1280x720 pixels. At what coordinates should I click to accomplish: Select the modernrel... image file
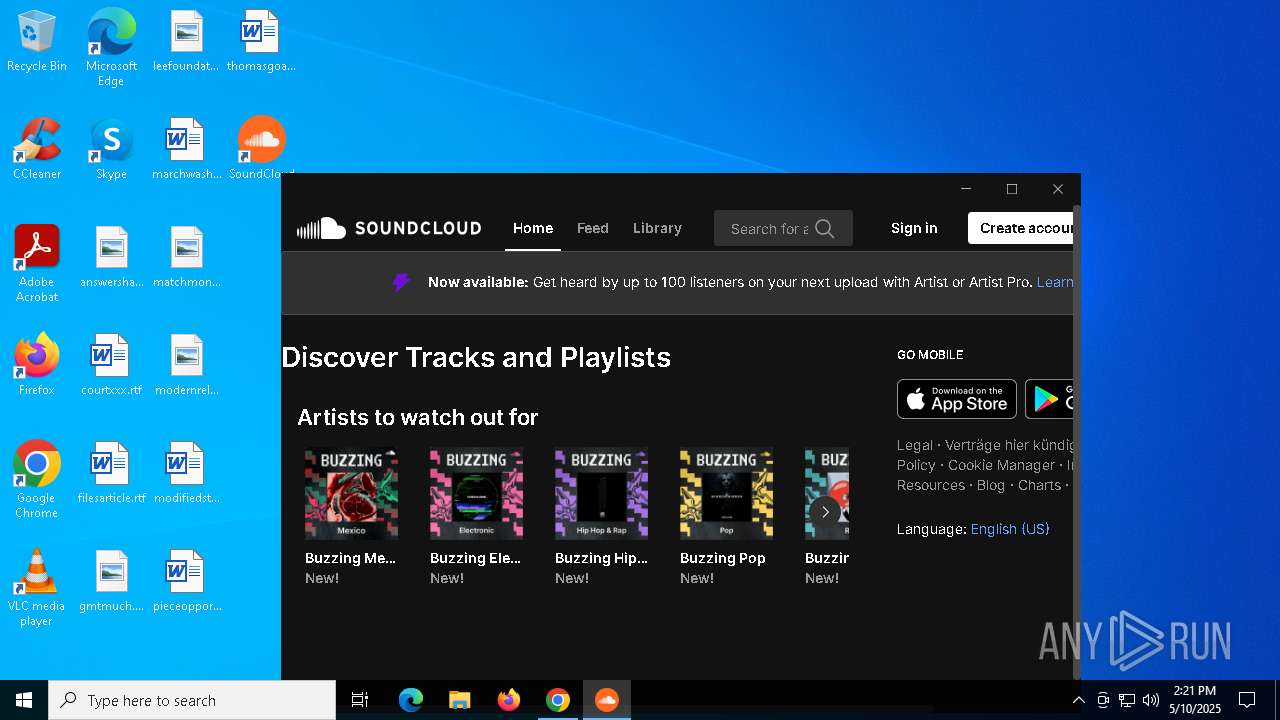186,366
